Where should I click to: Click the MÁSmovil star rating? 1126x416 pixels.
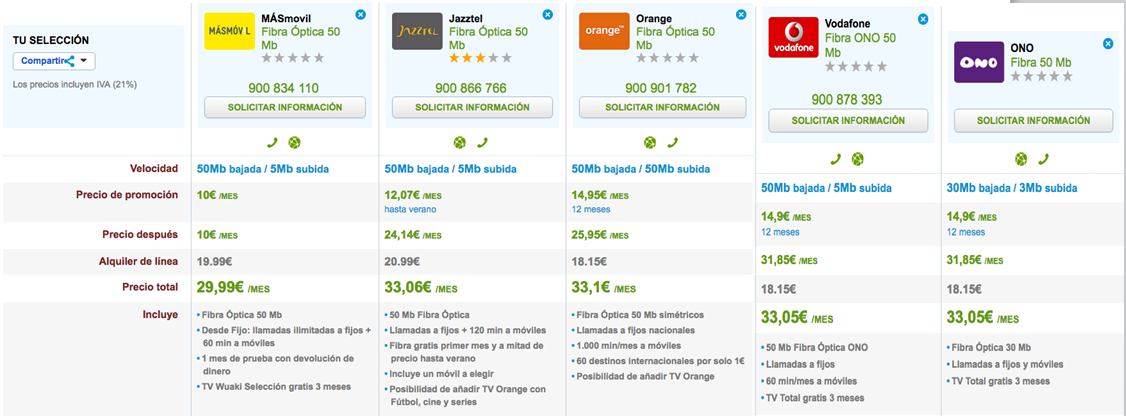click(x=292, y=57)
